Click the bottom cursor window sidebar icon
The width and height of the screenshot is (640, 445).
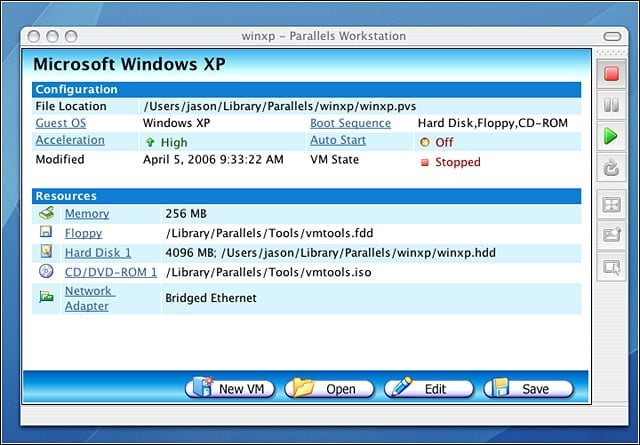coord(611,267)
